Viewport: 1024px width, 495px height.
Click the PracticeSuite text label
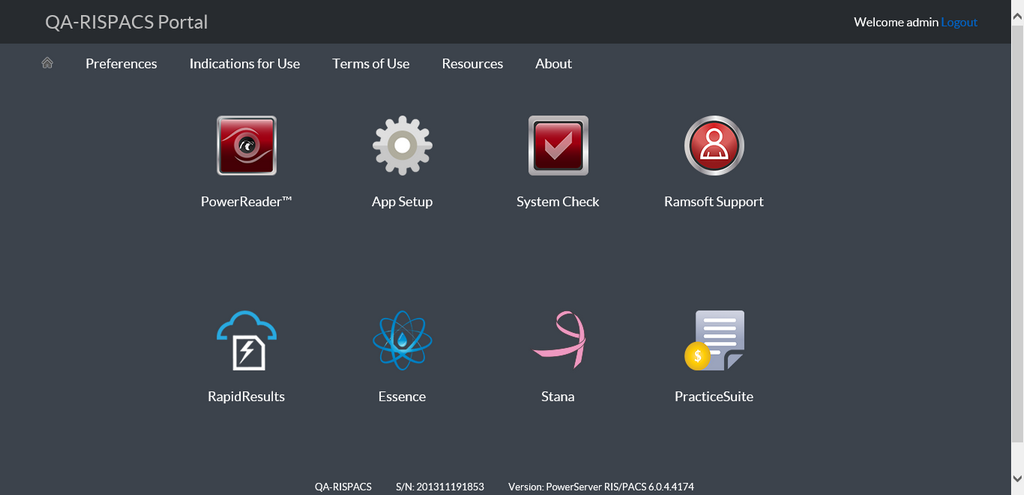point(714,396)
